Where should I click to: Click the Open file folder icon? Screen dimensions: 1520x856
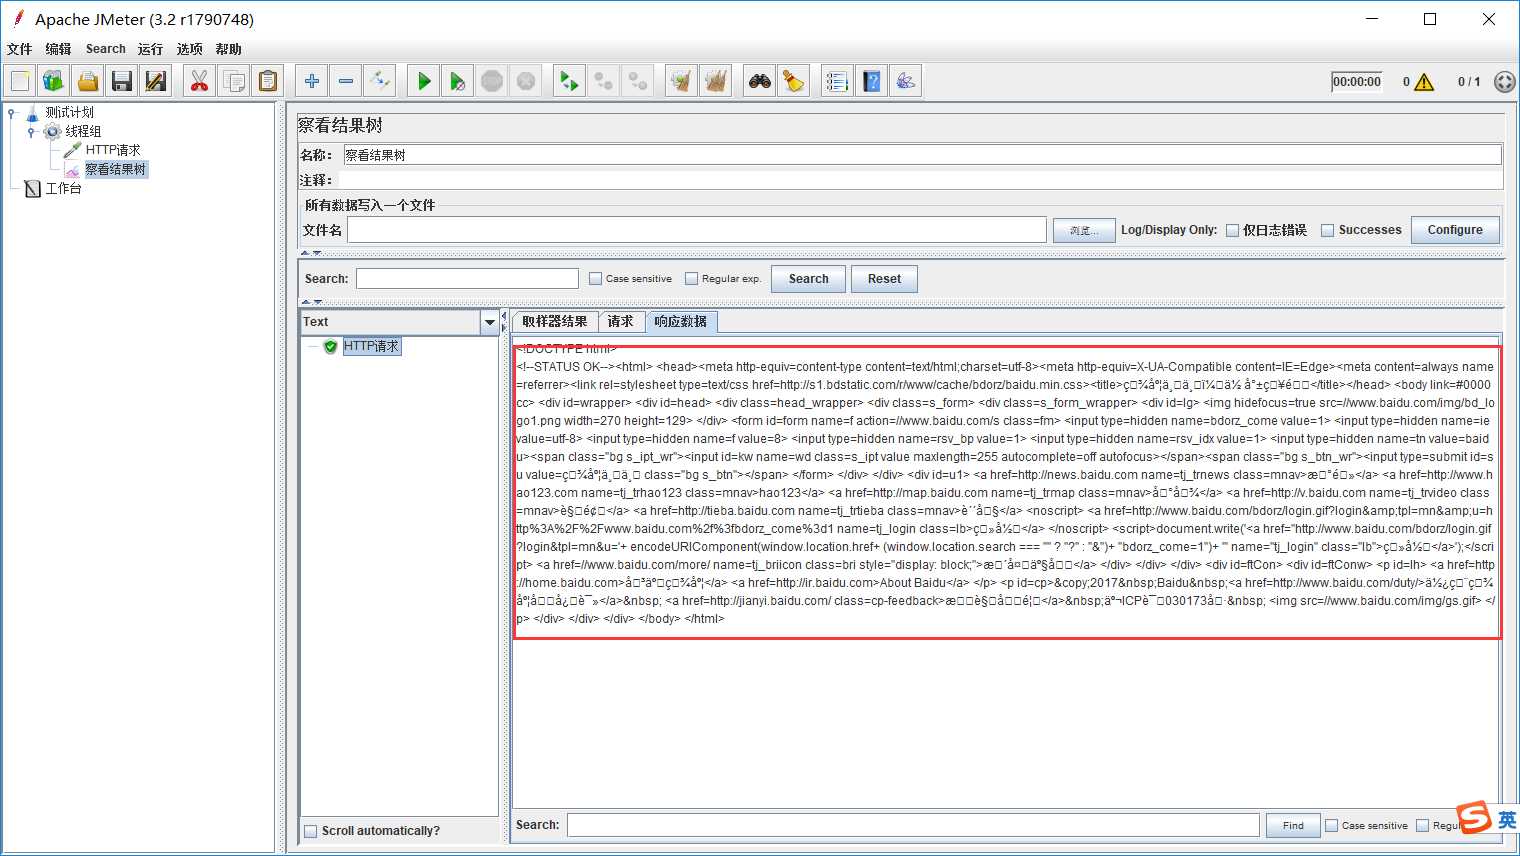tap(88, 81)
